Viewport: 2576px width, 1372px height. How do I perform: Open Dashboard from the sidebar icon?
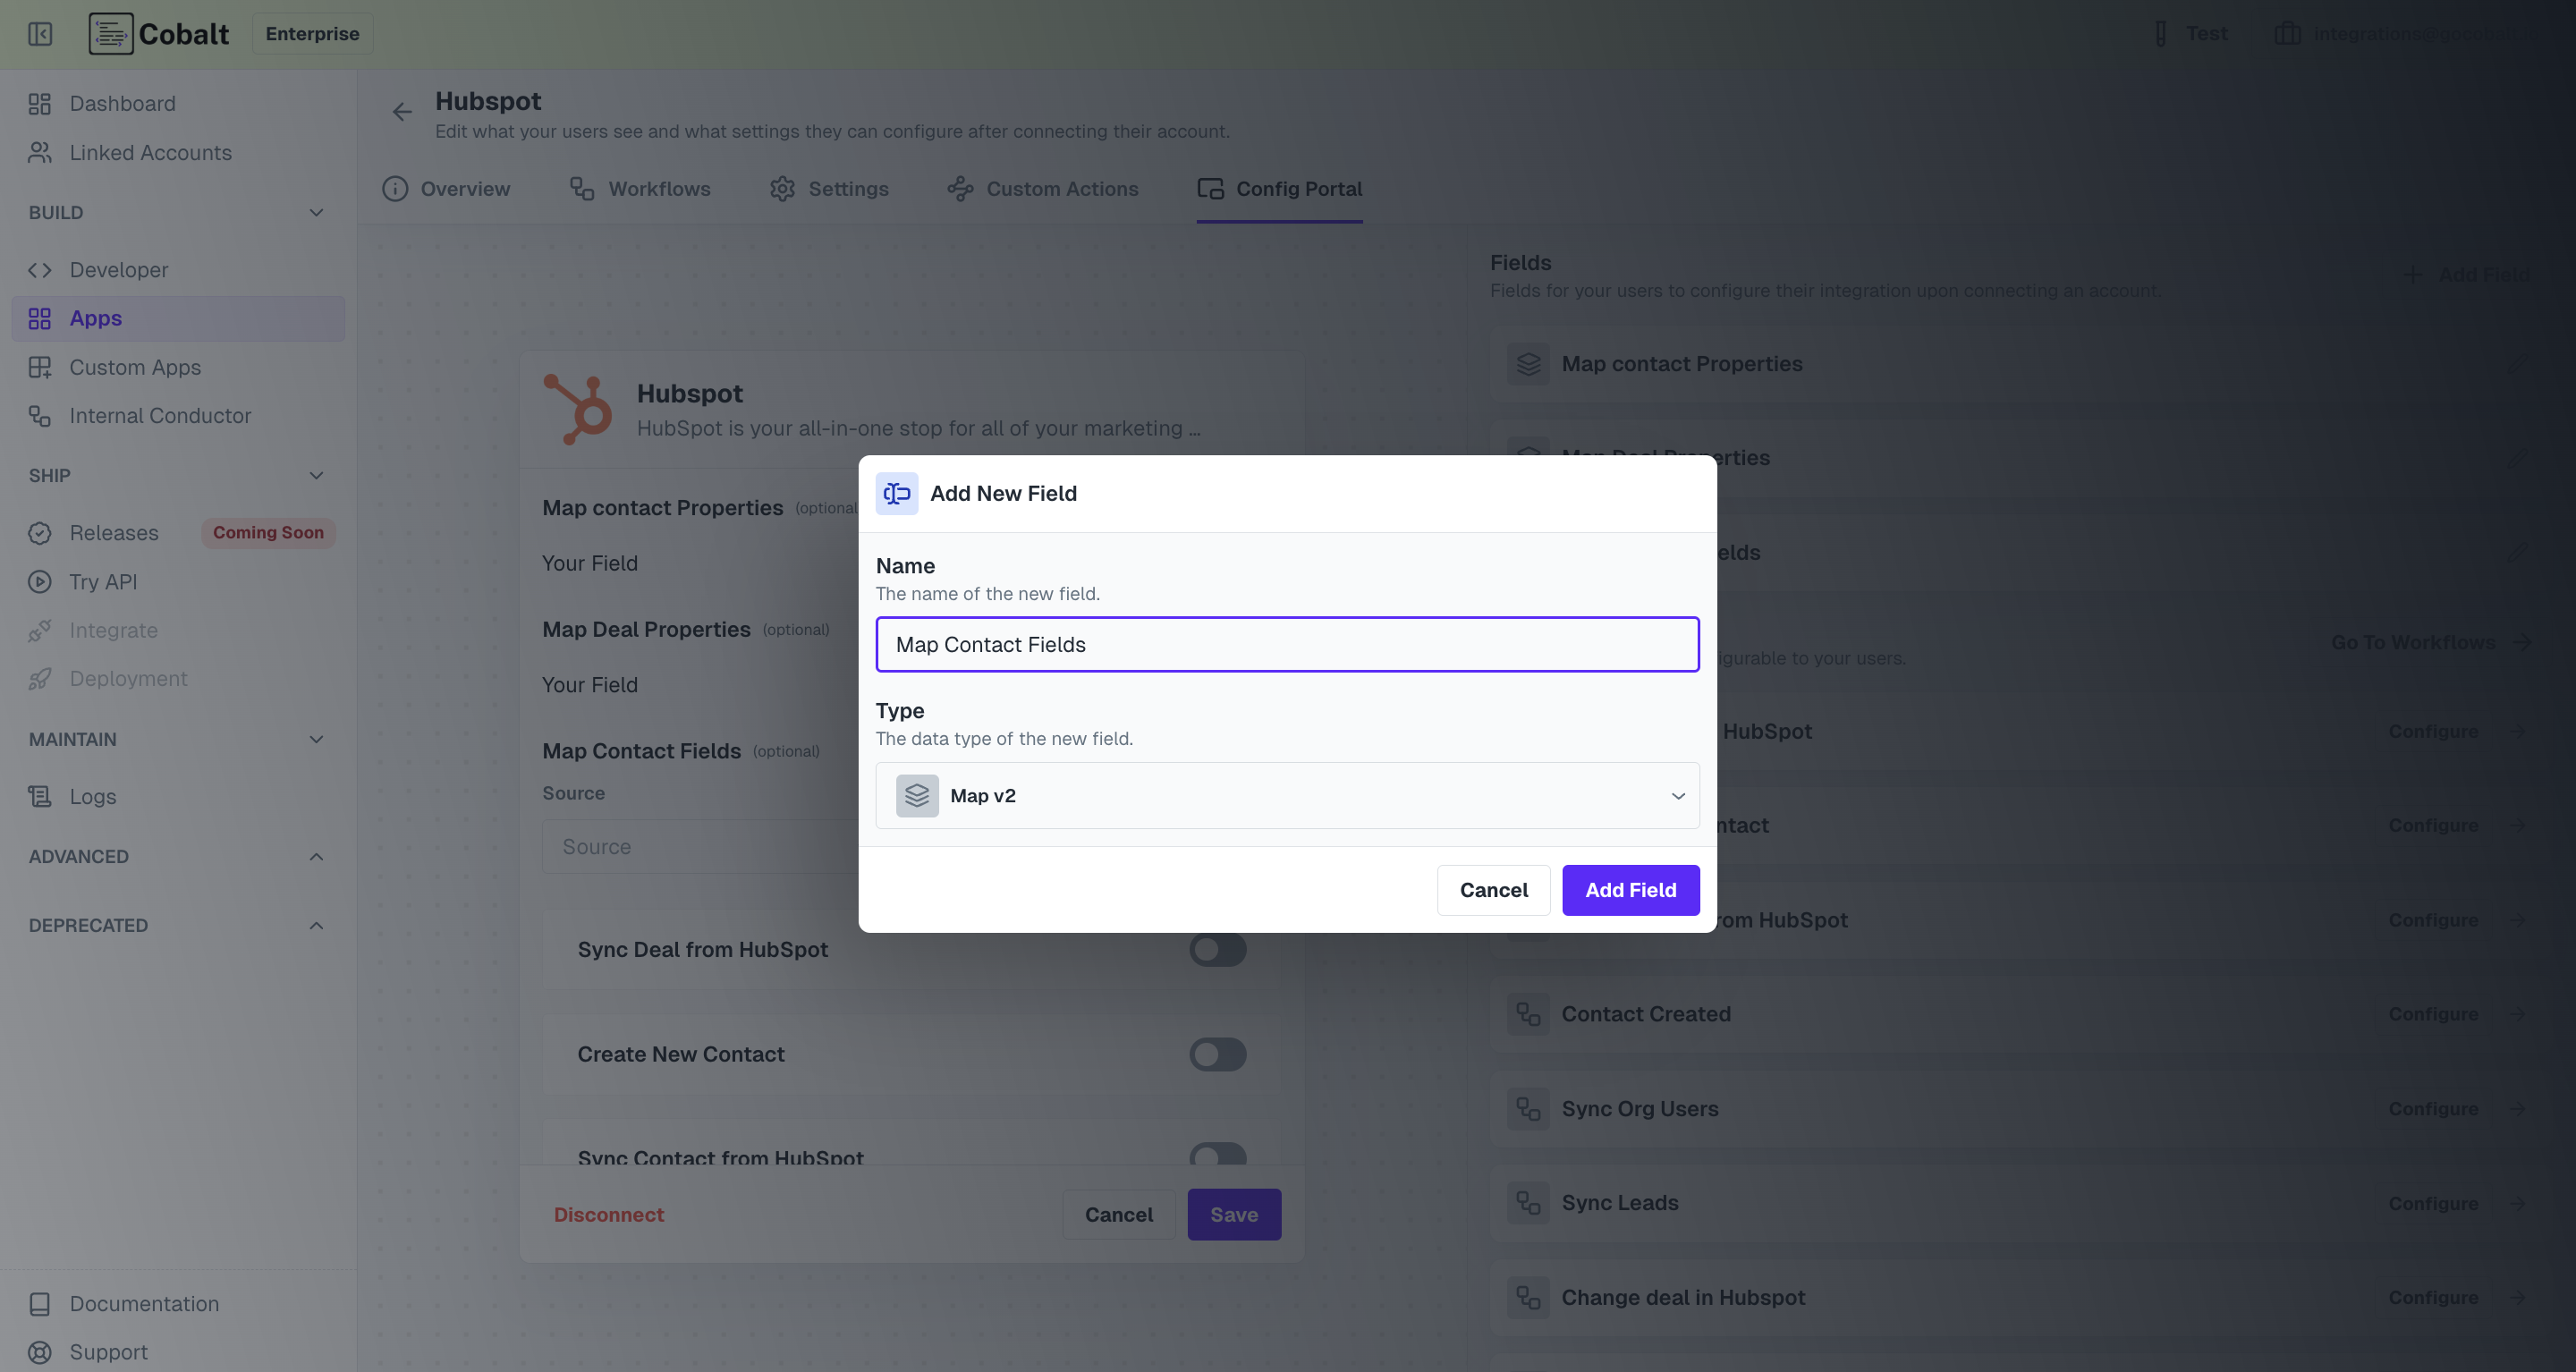click(40, 104)
